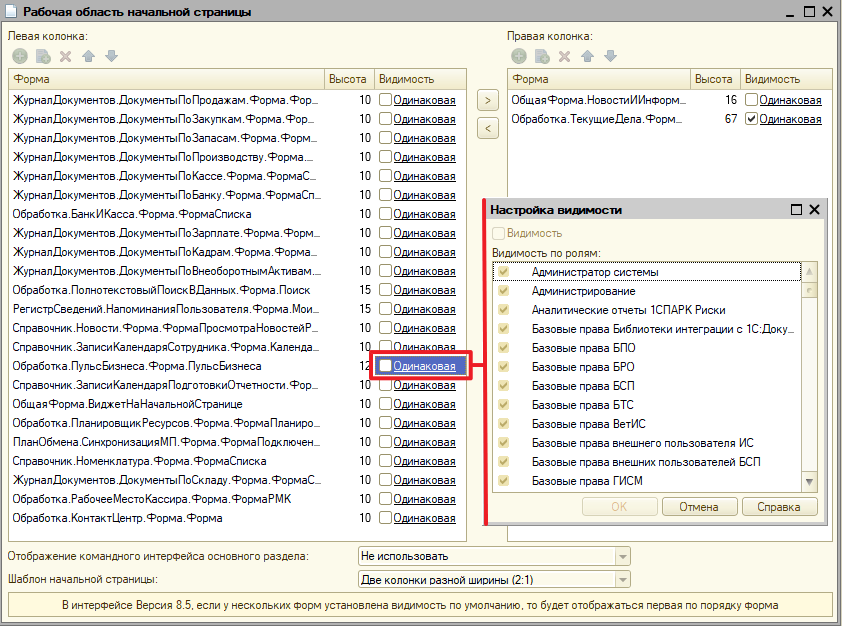Open Одинаковая link for Обработка.КонтактЦентр row
The width and height of the screenshot is (842, 626).
coord(424,518)
